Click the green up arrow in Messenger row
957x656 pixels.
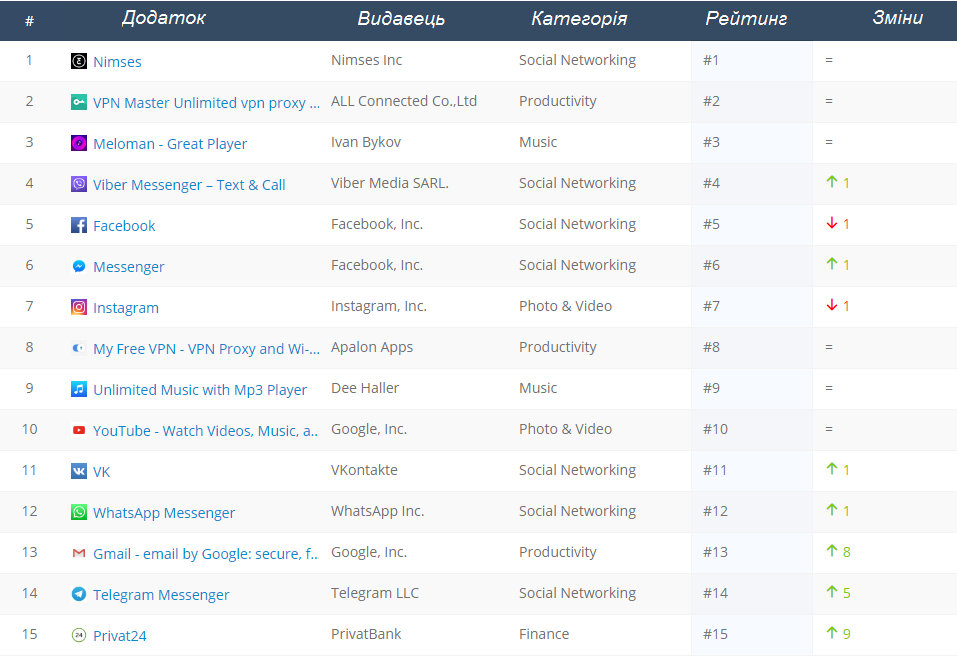tap(831, 264)
